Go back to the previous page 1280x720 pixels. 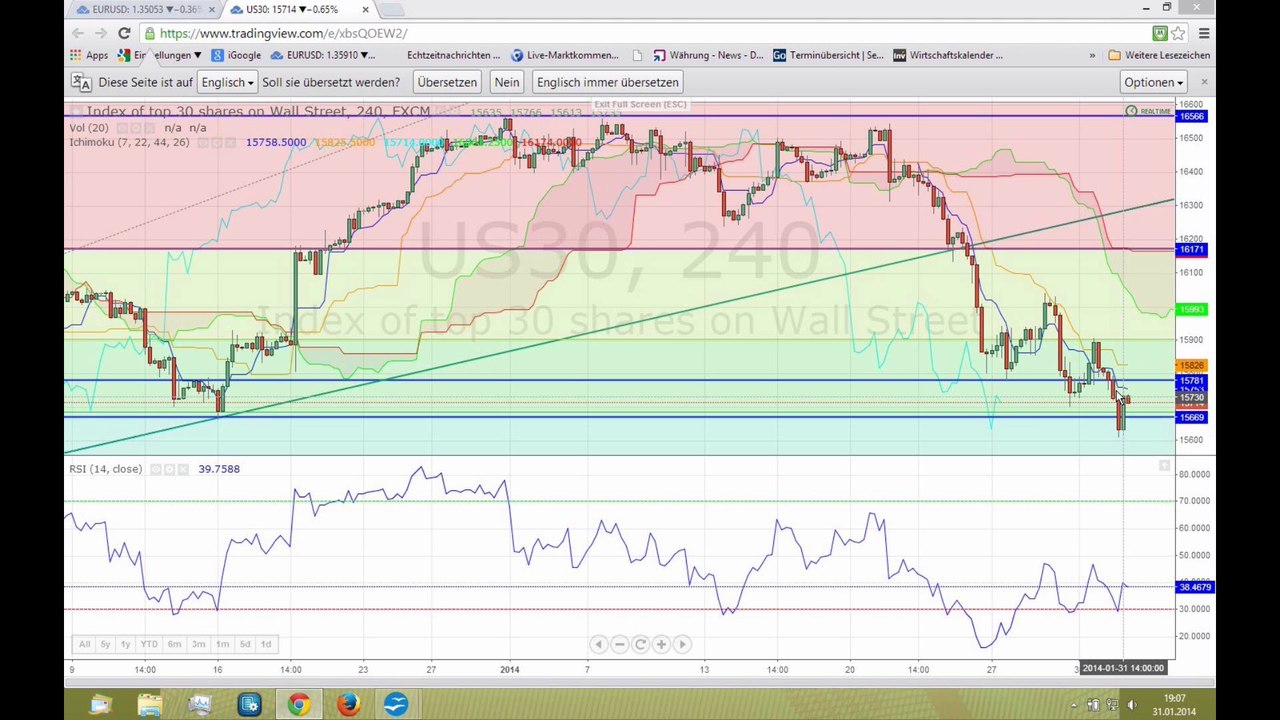(78, 33)
